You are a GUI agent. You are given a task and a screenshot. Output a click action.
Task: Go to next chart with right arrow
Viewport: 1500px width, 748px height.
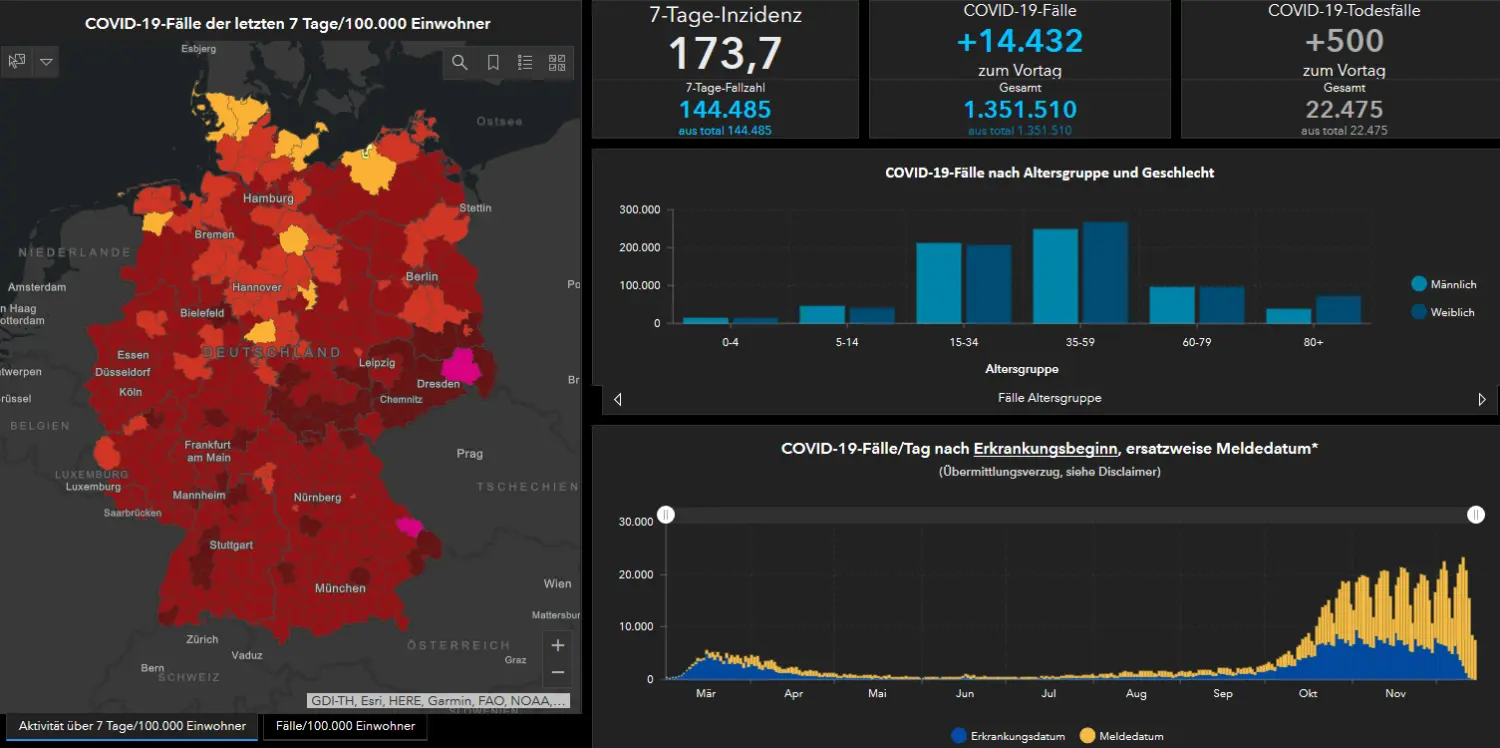pos(1482,399)
